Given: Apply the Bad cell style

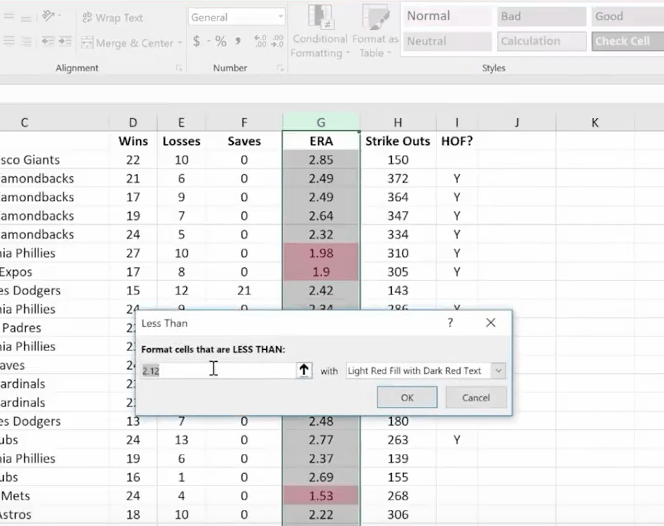Looking at the screenshot, I should (541, 17).
